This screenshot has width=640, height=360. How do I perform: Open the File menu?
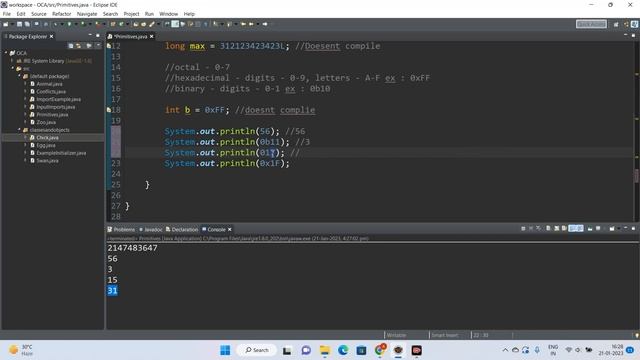(x=7, y=14)
